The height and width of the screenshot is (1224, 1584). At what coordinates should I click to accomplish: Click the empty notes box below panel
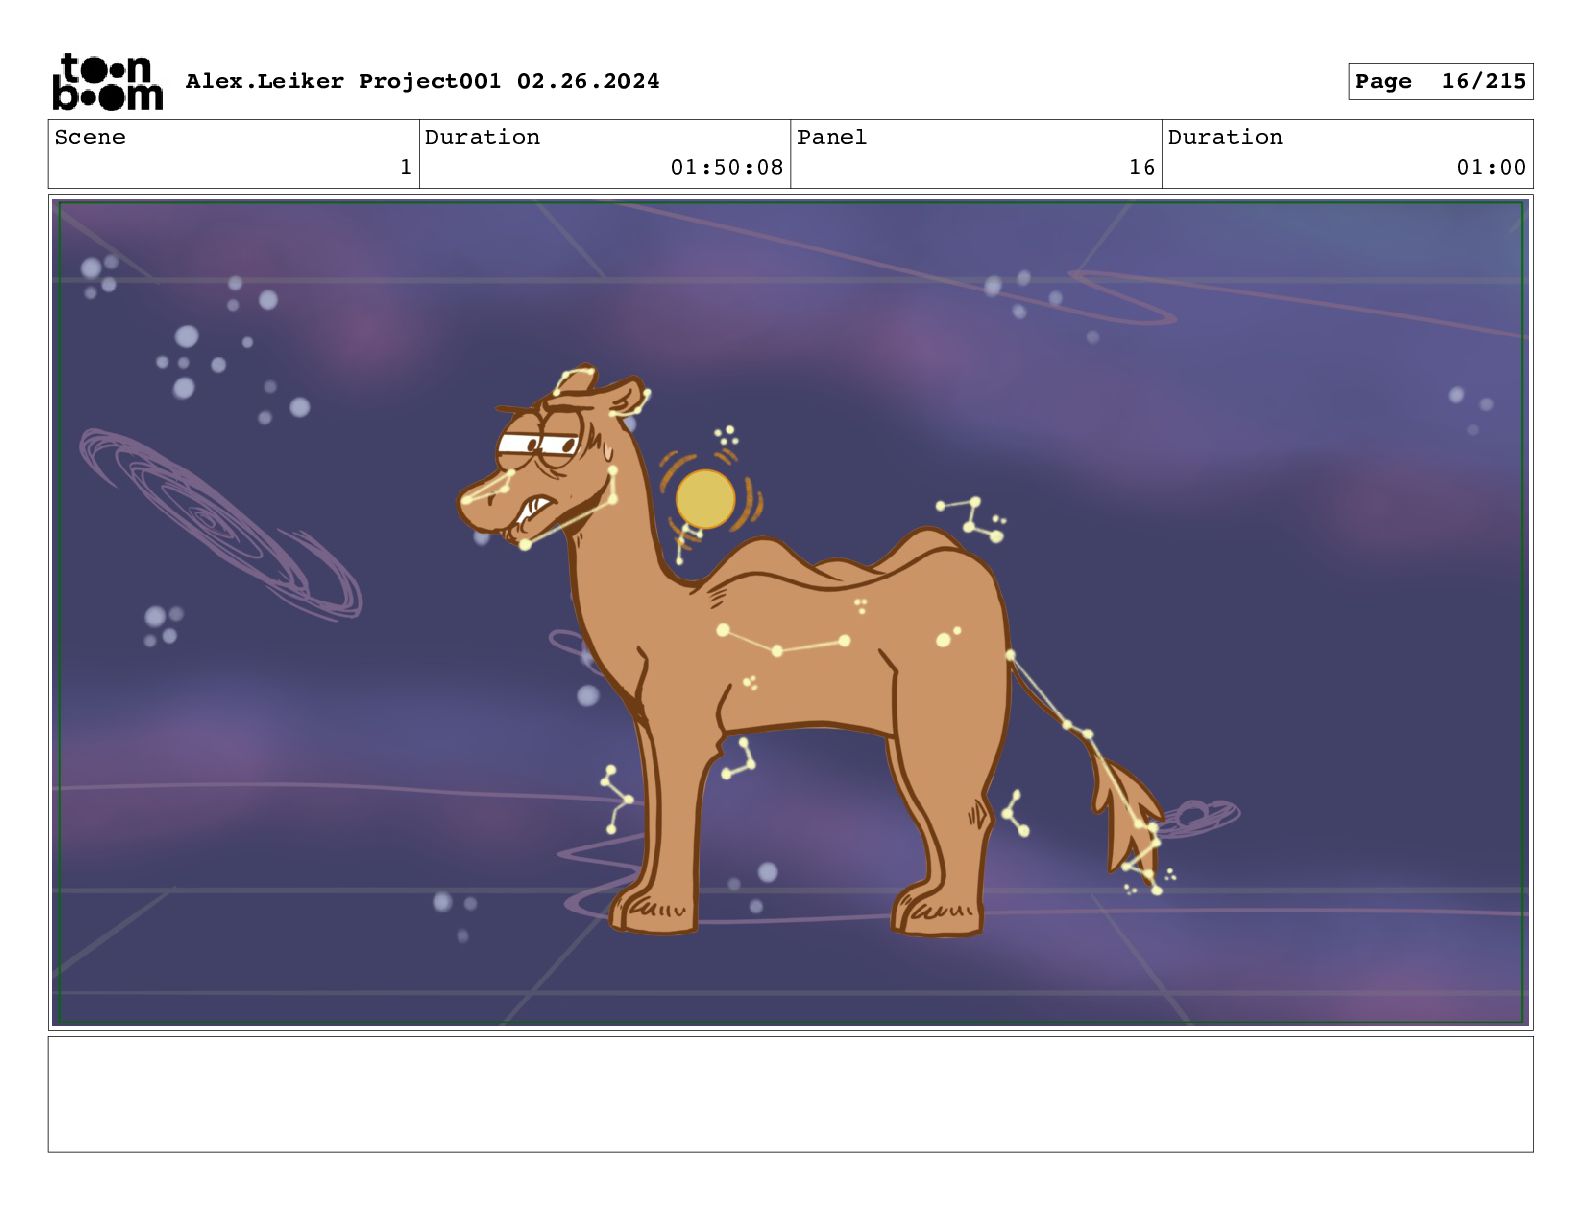(x=790, y=1094)
